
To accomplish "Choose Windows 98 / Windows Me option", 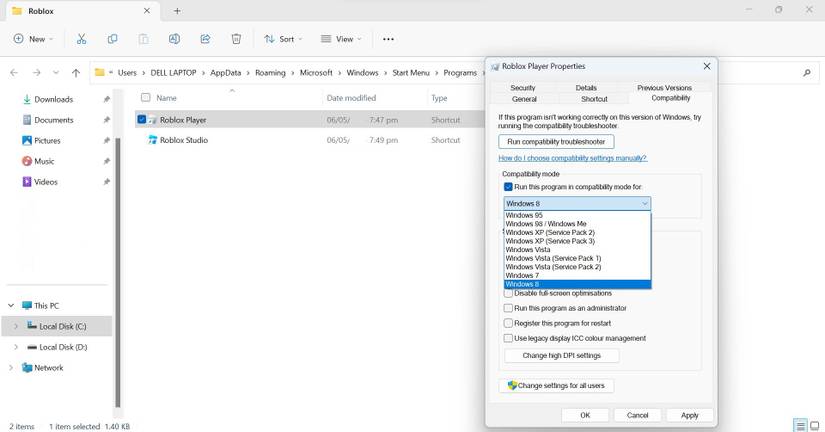I will (x=577, y=224).
